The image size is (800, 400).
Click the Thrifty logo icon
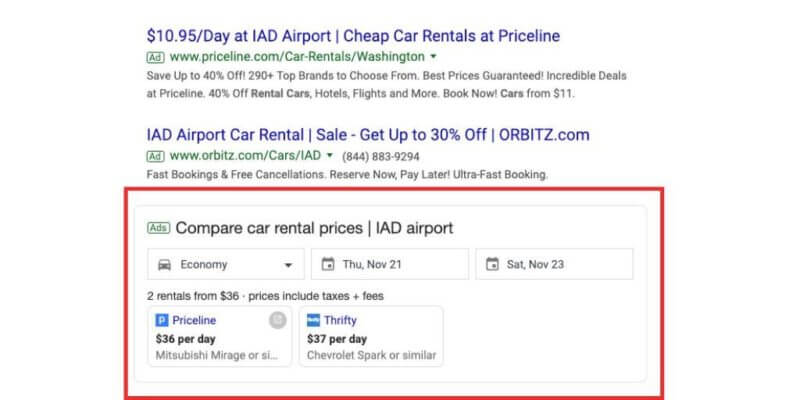point(313,321)
